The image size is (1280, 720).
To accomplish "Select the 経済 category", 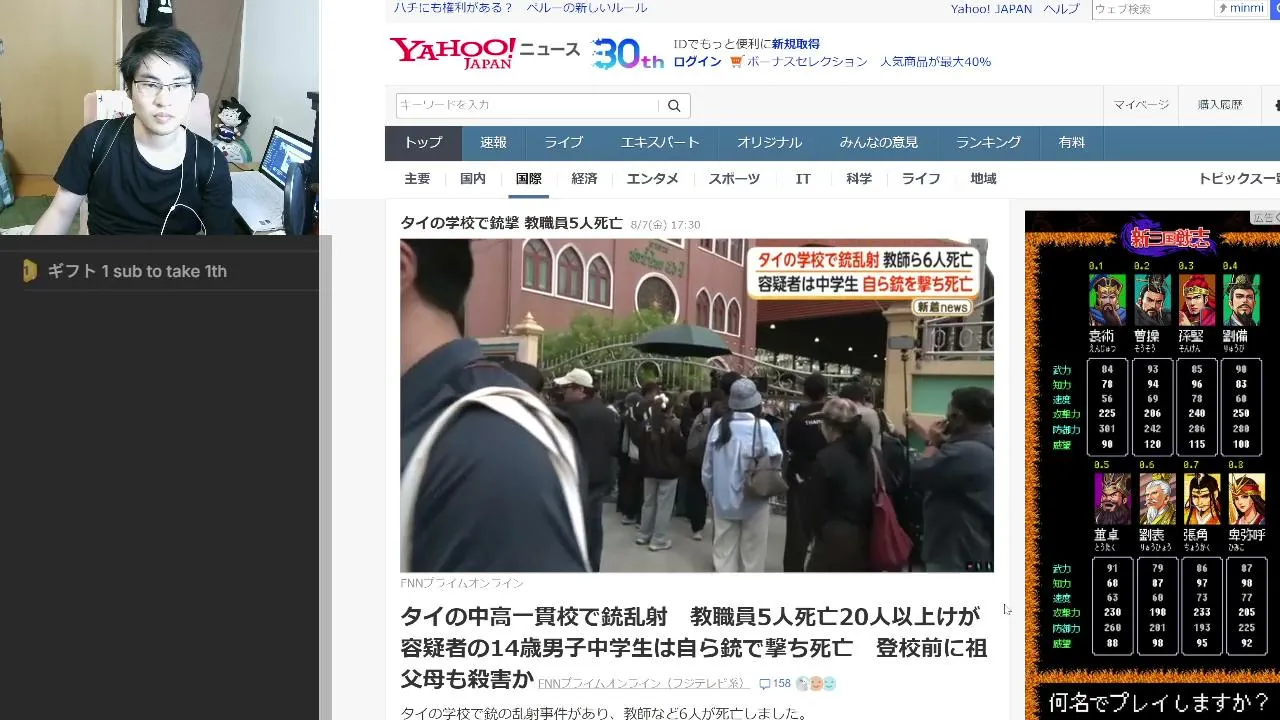I will pyautogui.click(x=585, y=179).
